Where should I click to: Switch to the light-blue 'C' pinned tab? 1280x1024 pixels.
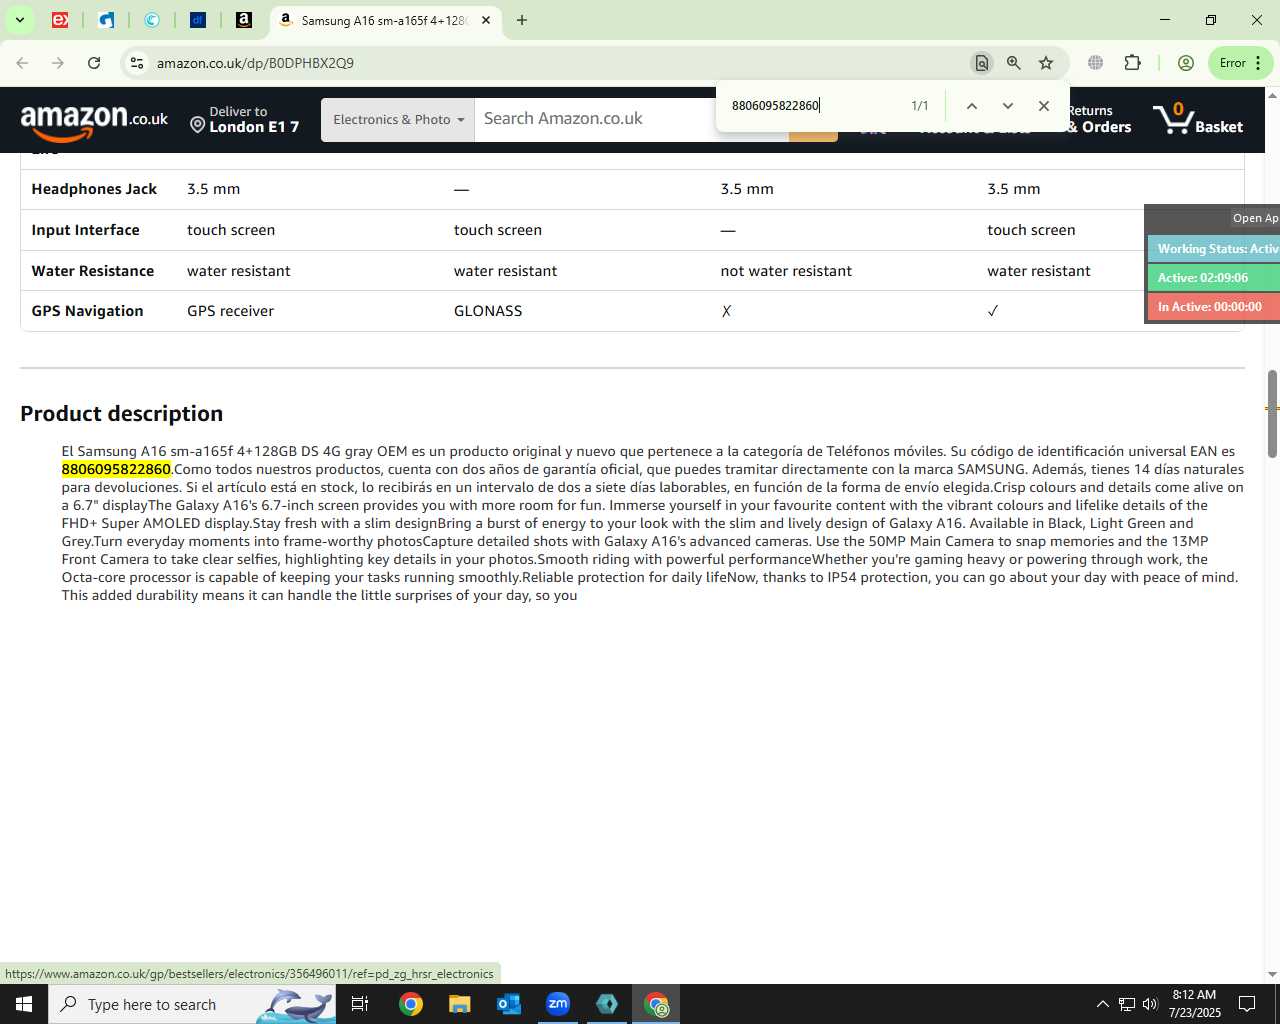(x=152, y=20)
